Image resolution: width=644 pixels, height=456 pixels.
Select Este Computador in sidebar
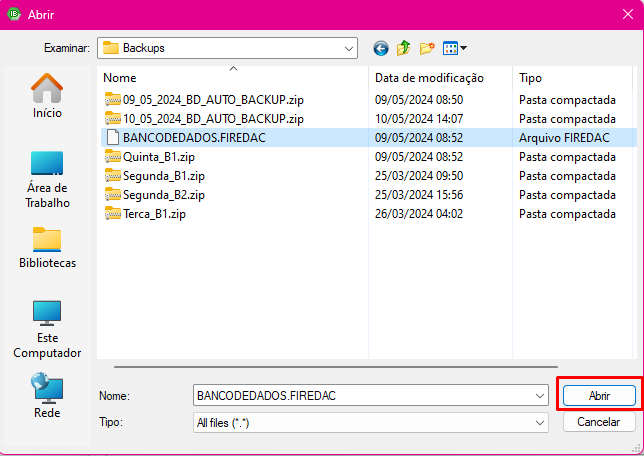47,329
